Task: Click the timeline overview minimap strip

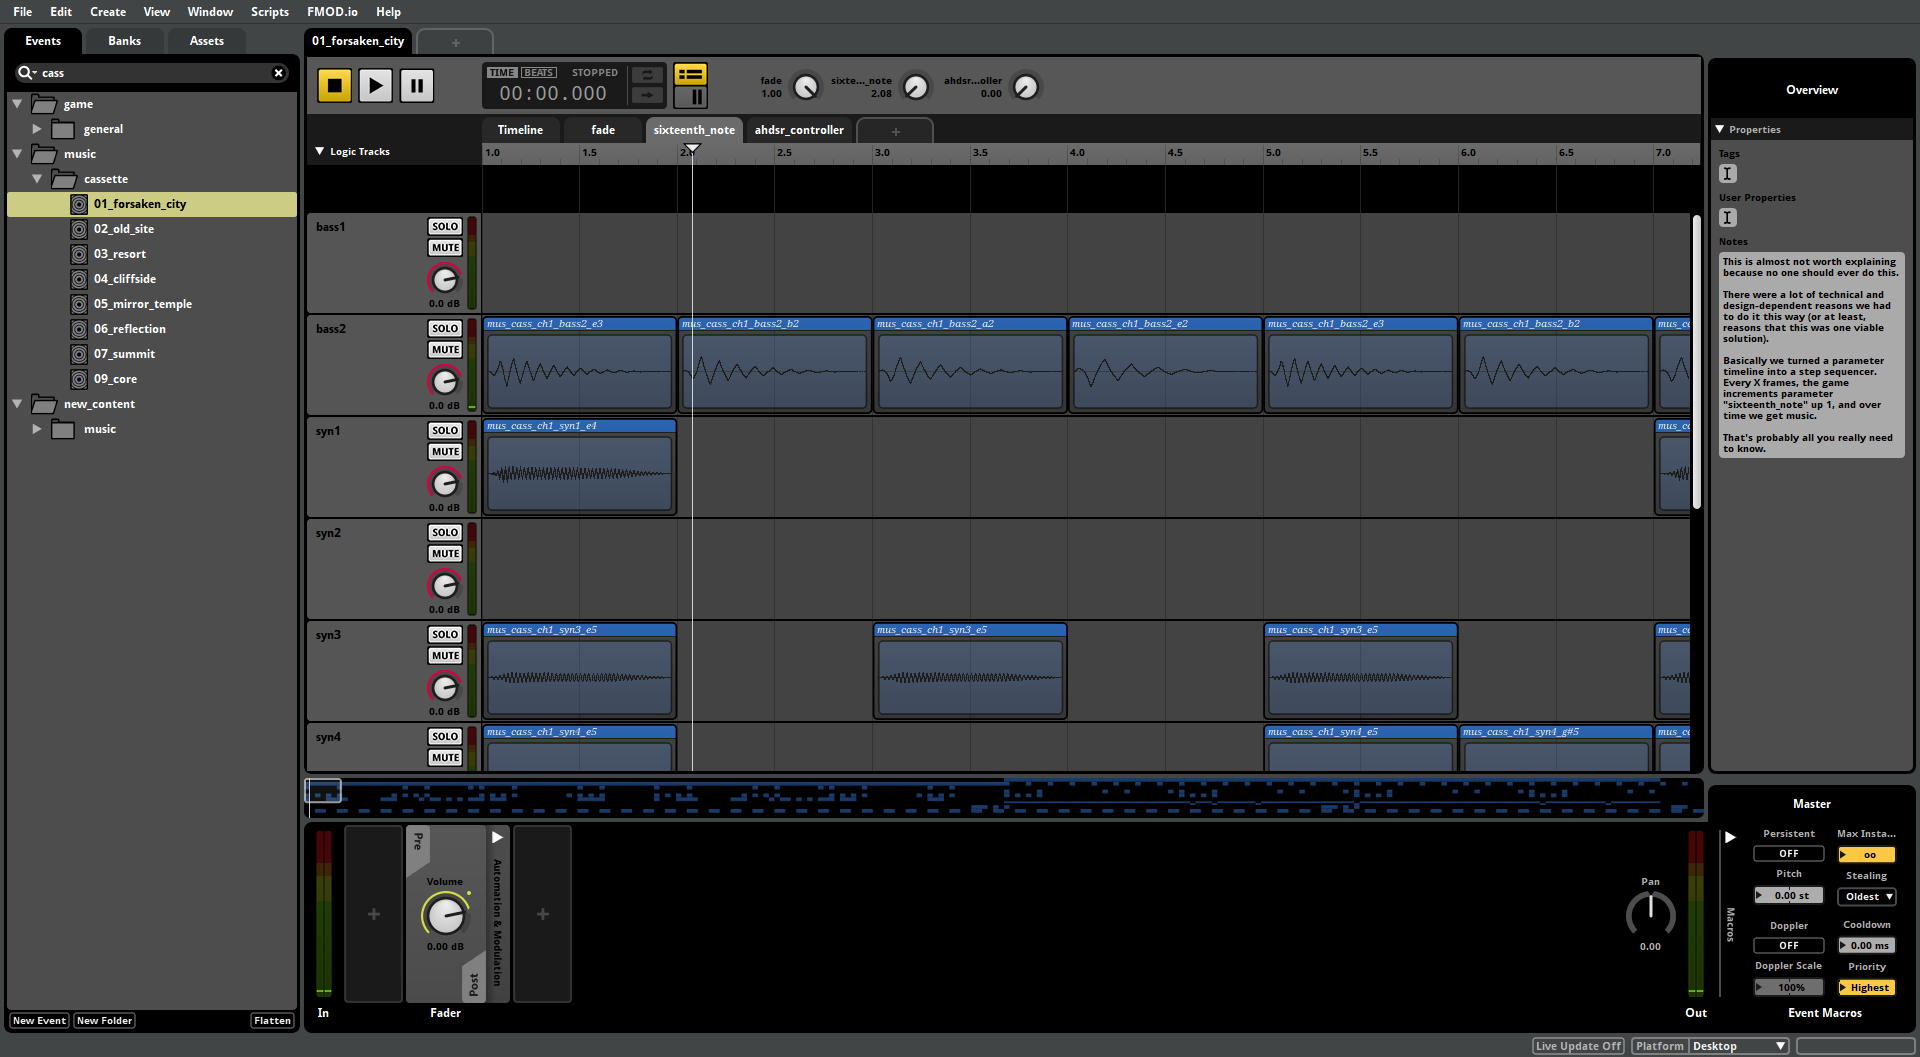Action: click(1003, 797)
